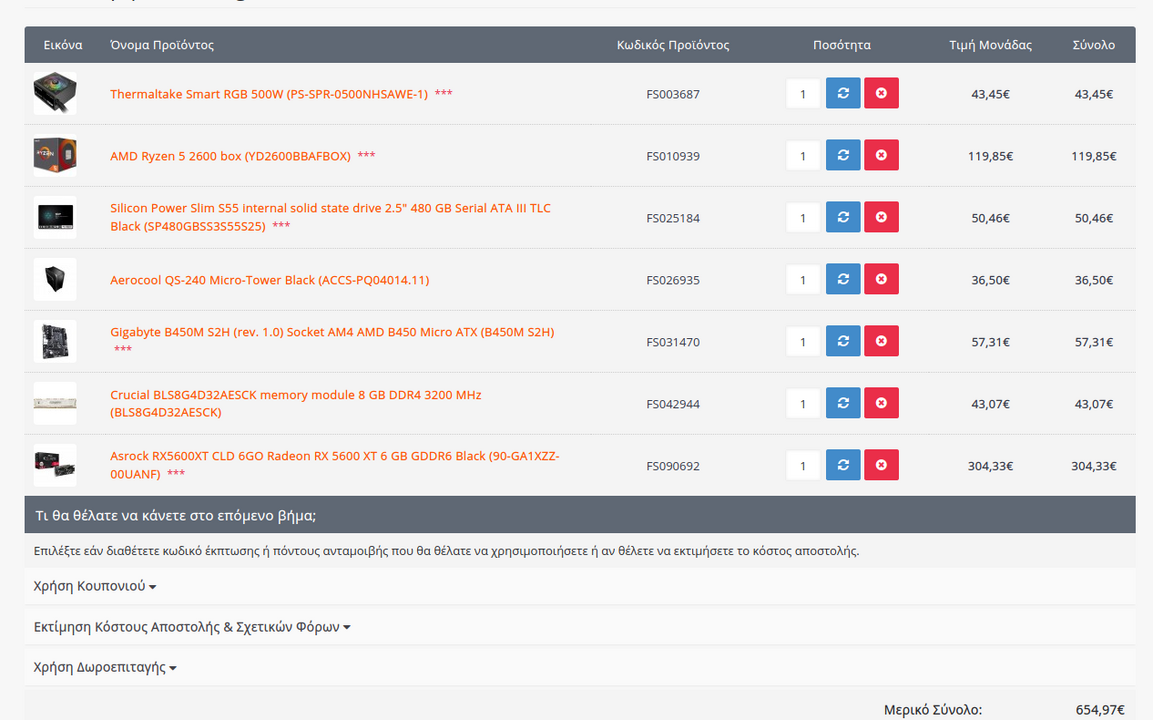
Task: Open Crucial memory module image
Action: (x=55, y=403)
